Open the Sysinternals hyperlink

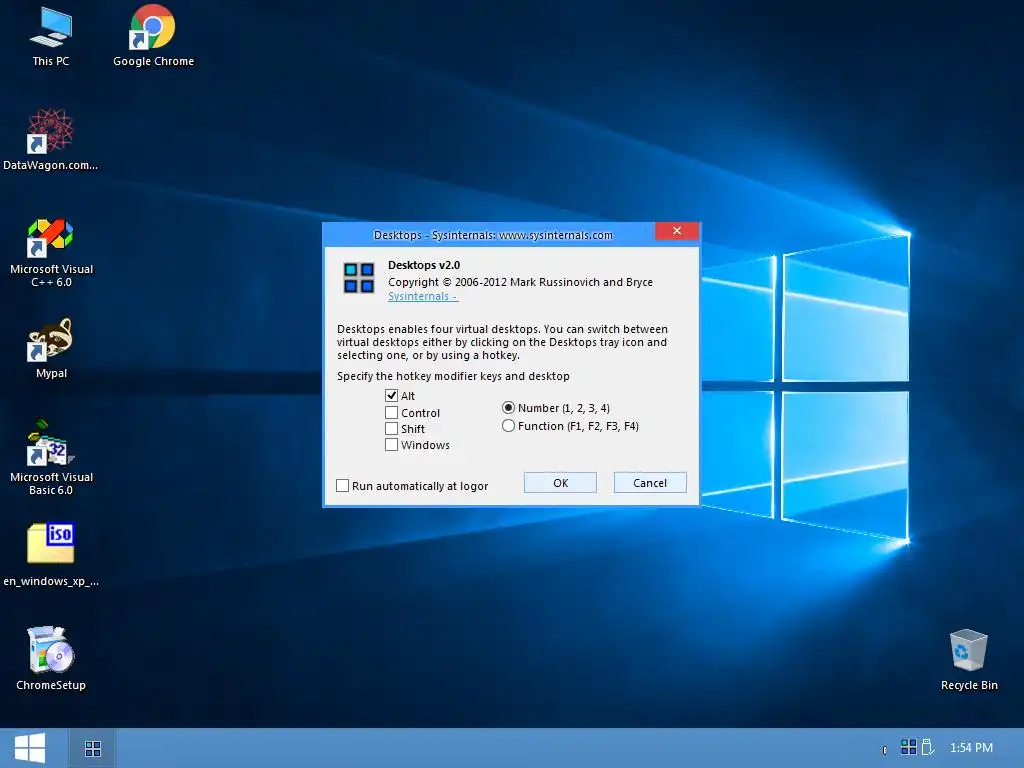[x=423, y=296]
